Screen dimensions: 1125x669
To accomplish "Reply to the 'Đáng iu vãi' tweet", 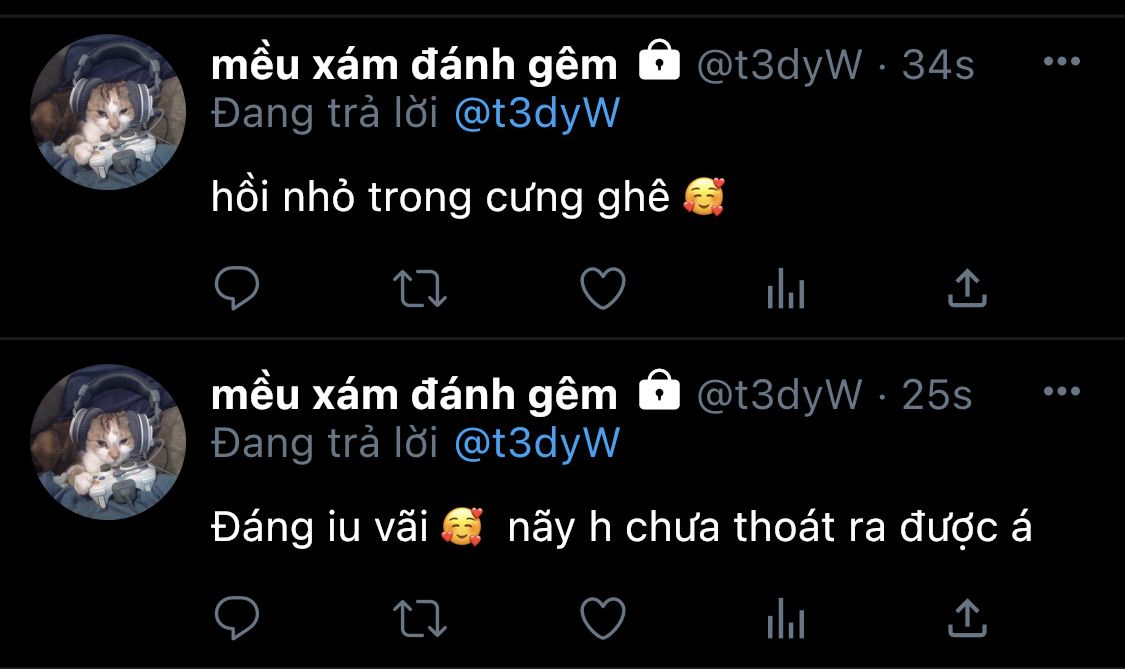I will [x=237, y=617].
